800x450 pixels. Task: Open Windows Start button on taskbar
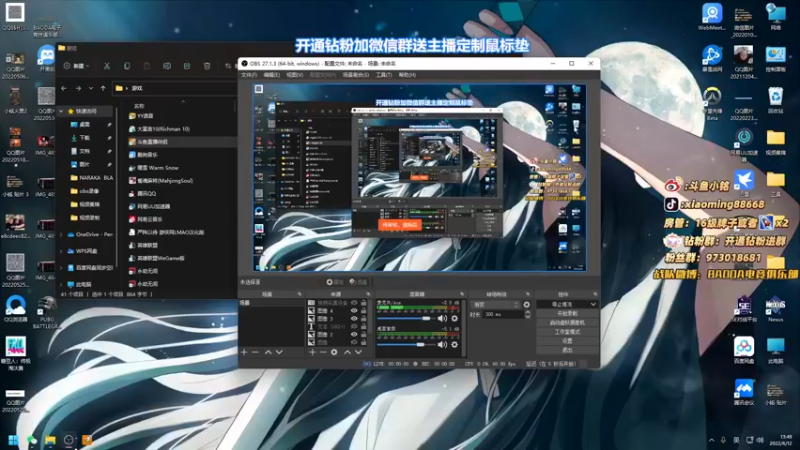pyautogui.click(x=14, y=440)
